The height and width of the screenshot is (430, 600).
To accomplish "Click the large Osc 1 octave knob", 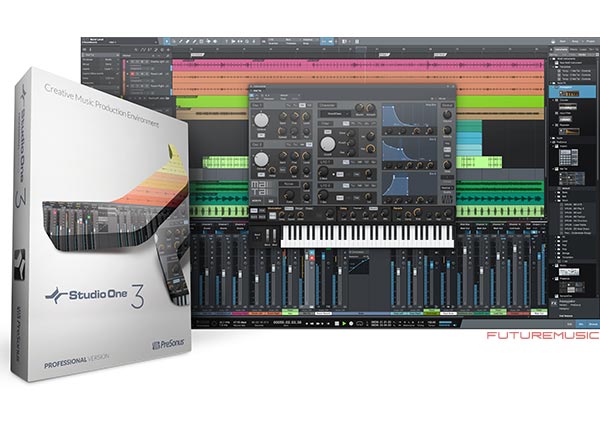I will (x=261, y=120).
